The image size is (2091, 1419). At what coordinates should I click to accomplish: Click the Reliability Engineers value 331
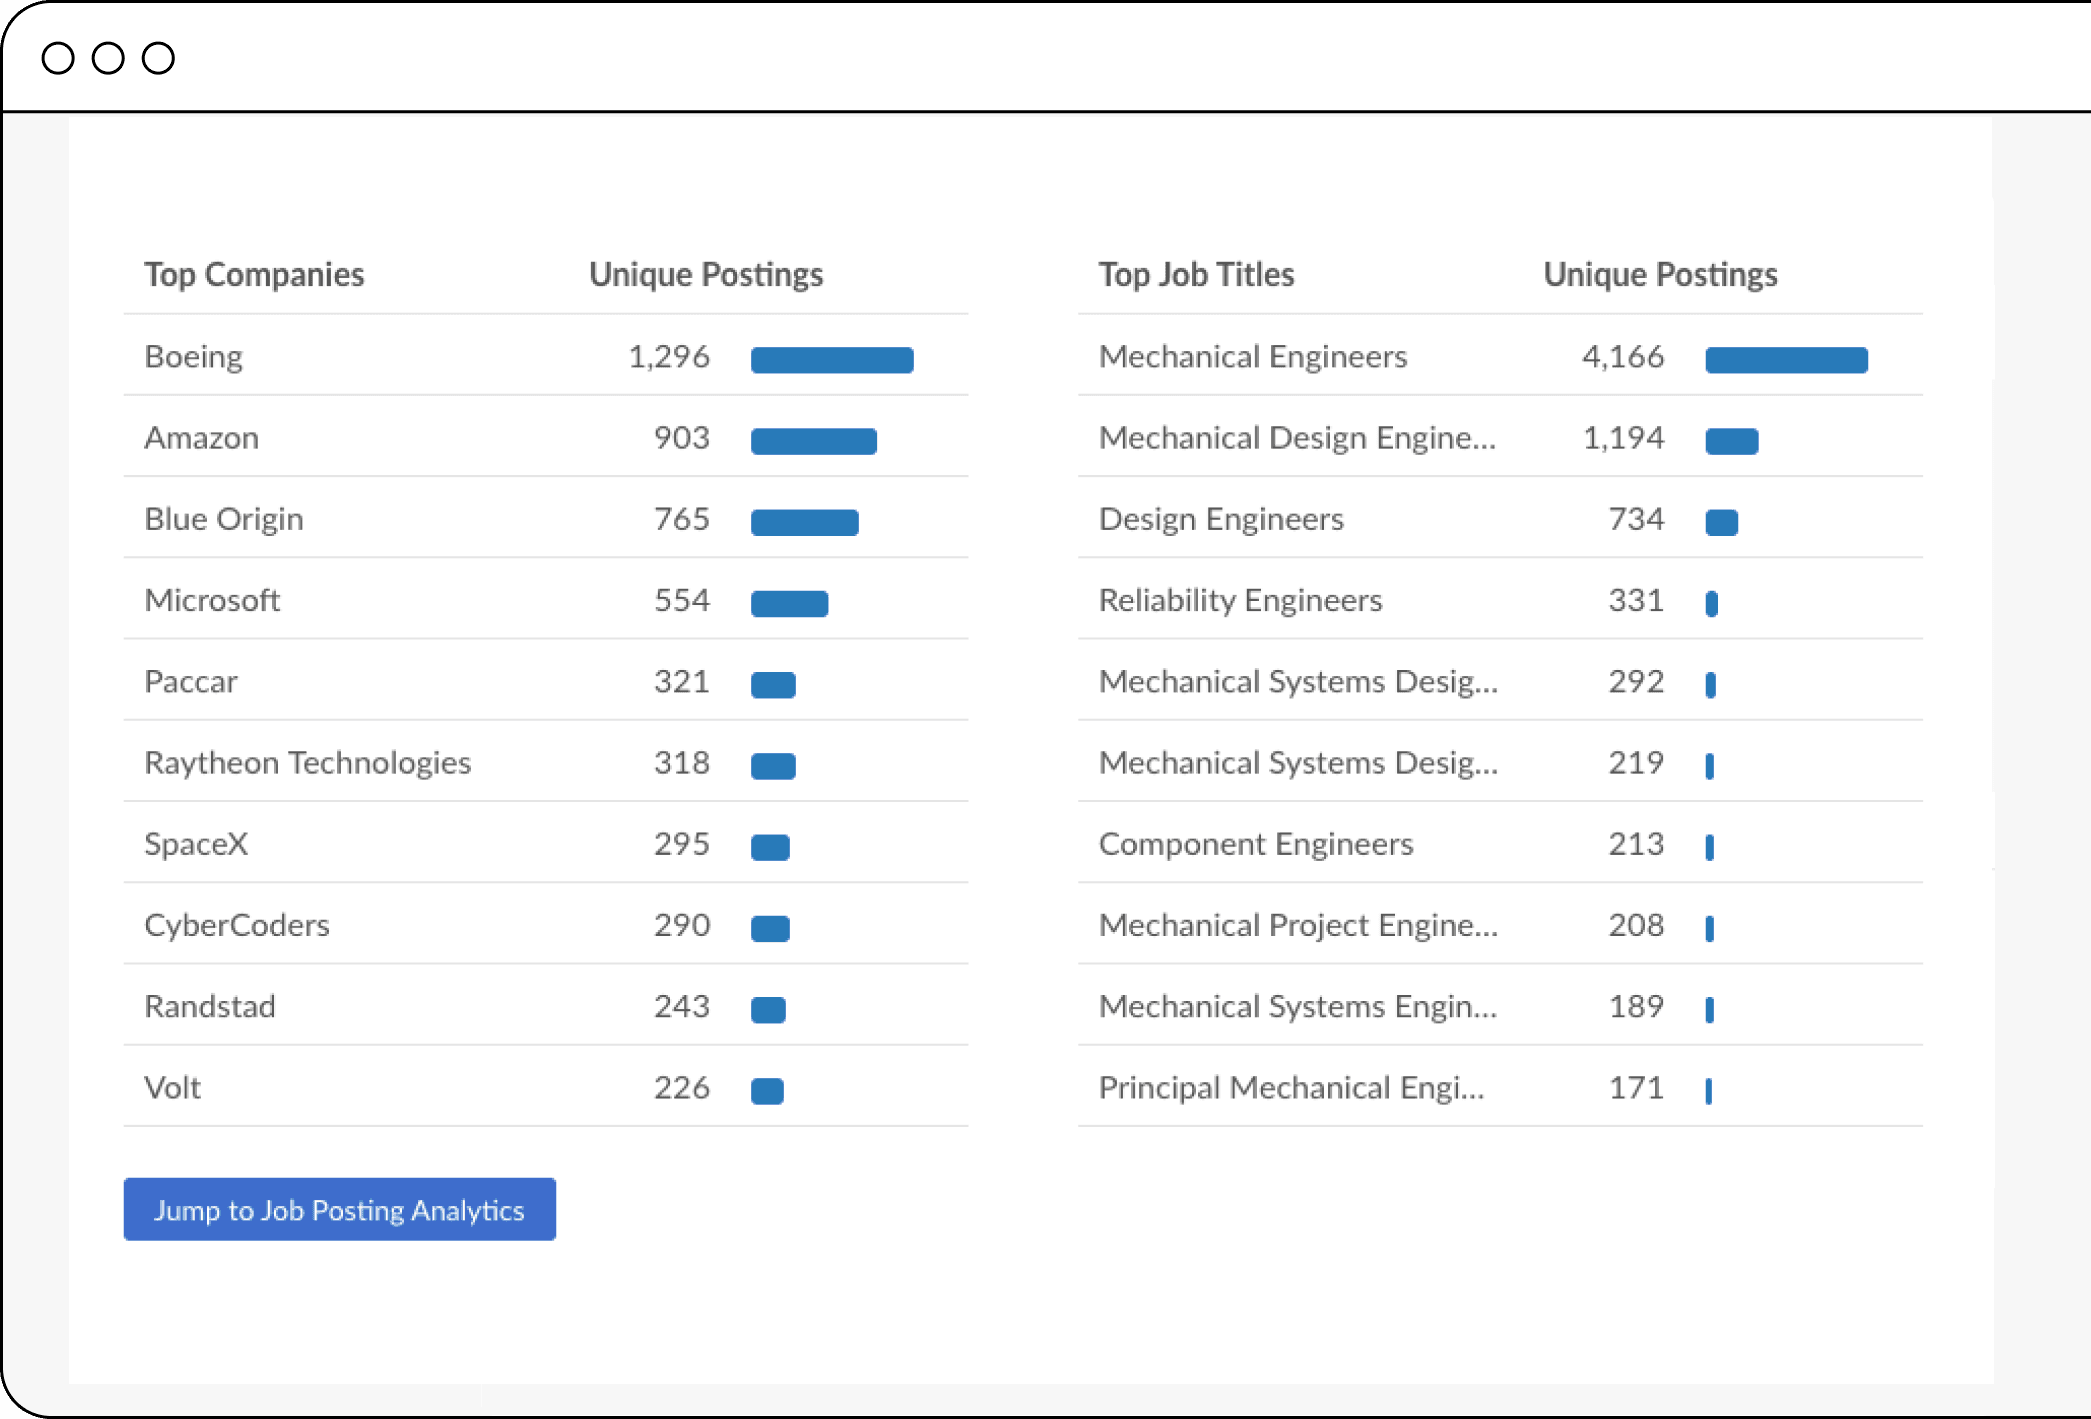(x=1636, y=600)
